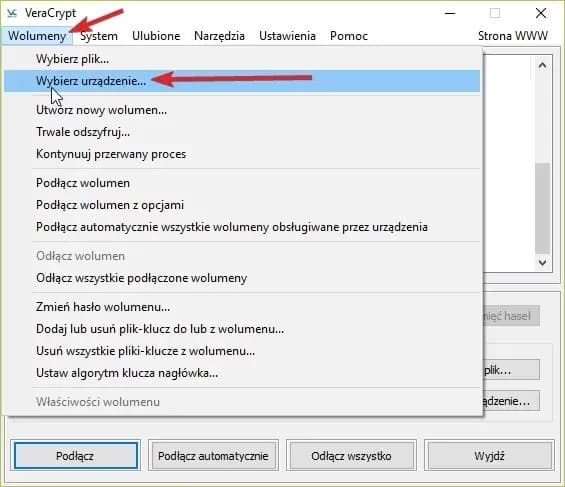The height and width of the screenshot is (487, 565).
Task: Select 'Podłącz automatycznie wszystkie wolumeny' menu entry
Action: coord(242,227)
